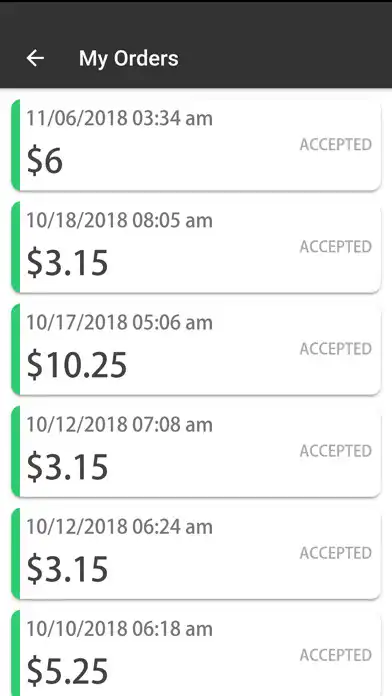Tap ACCEPTED status on the $5.25 order
Image resolution: width=392 pixels, height=696 pixels.
pyautogui.click(x=336, y=655)
